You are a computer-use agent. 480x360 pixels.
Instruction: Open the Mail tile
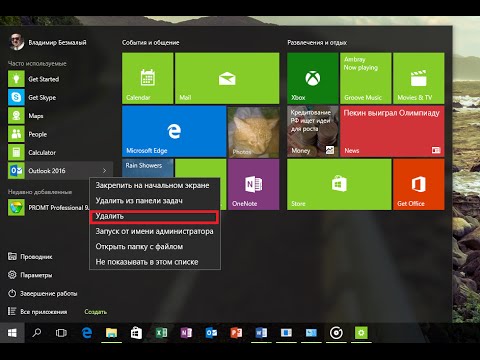pos(227,78)
